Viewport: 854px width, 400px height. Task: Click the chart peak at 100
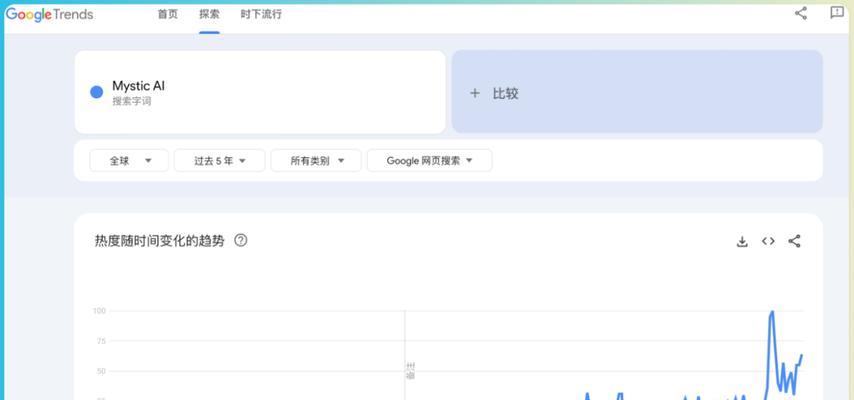772,312
